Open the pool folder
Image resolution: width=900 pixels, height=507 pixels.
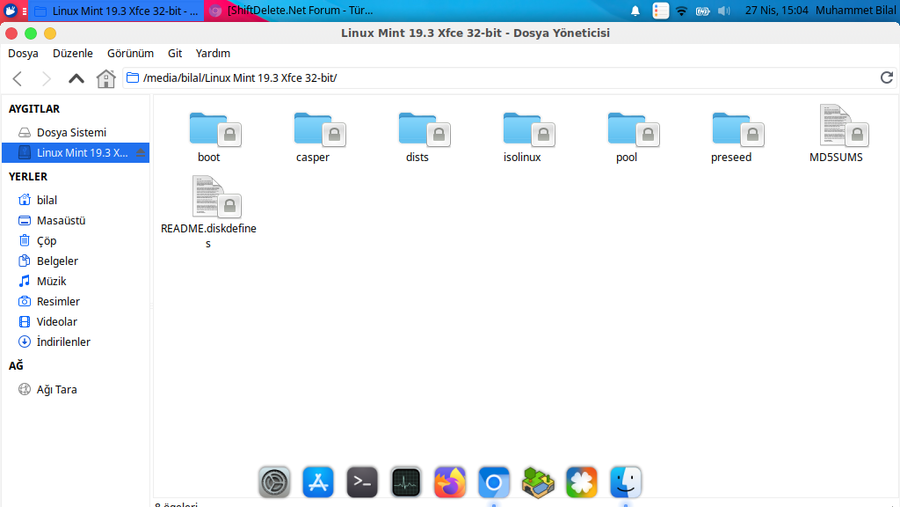(x=627, y=137)
